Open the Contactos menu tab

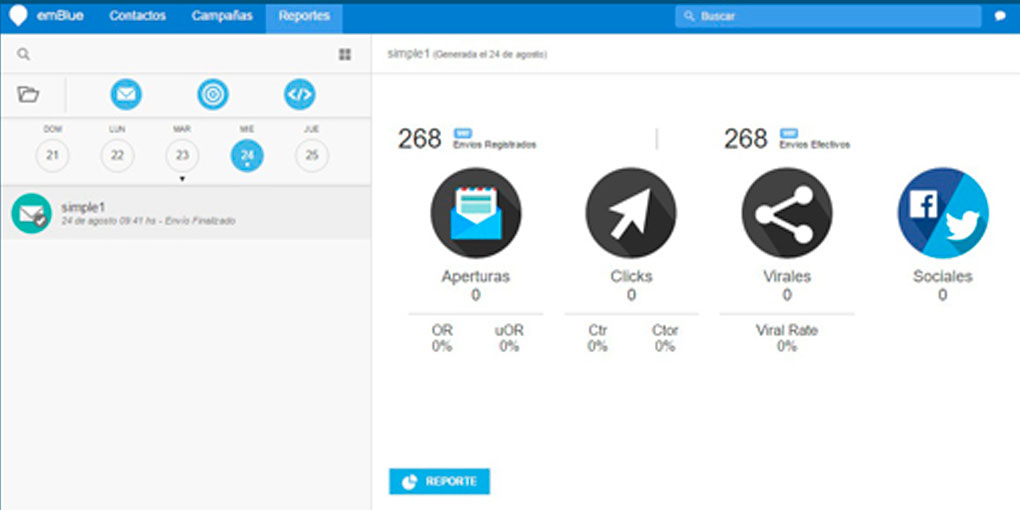click(x=137, y=16)
